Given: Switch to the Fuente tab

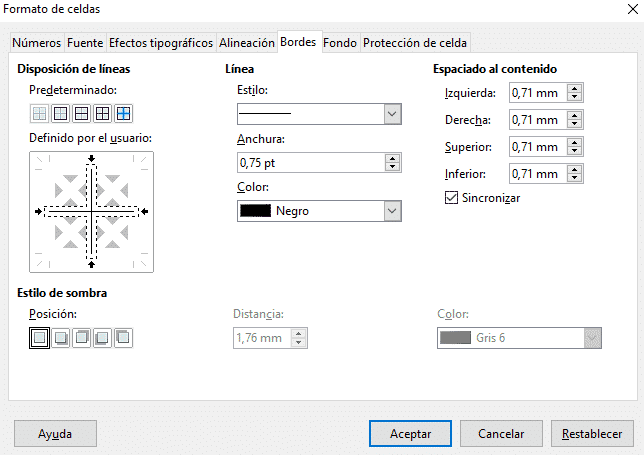Looking at the screenshot, I should tap(85, 43).
